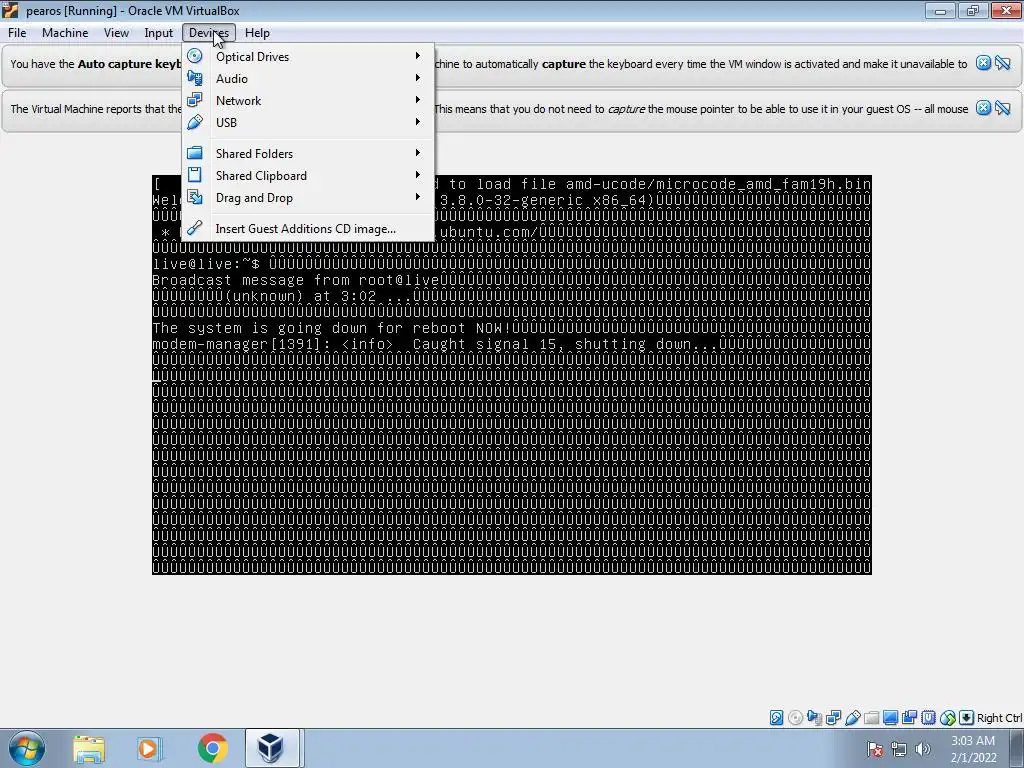Viewport: 1024px width, 768px height.
Task: Expand the Optical Drives submenu arrow
Action: (x=417, y=56)
